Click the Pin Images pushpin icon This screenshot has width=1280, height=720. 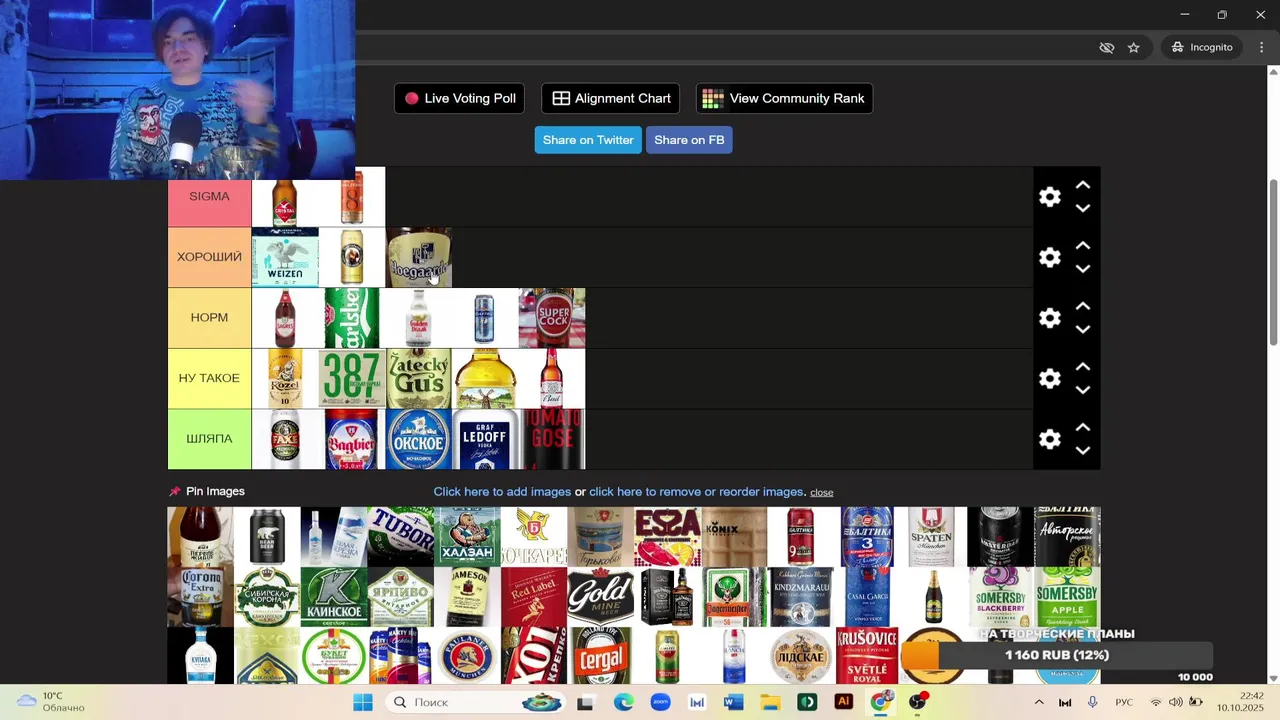175,491
